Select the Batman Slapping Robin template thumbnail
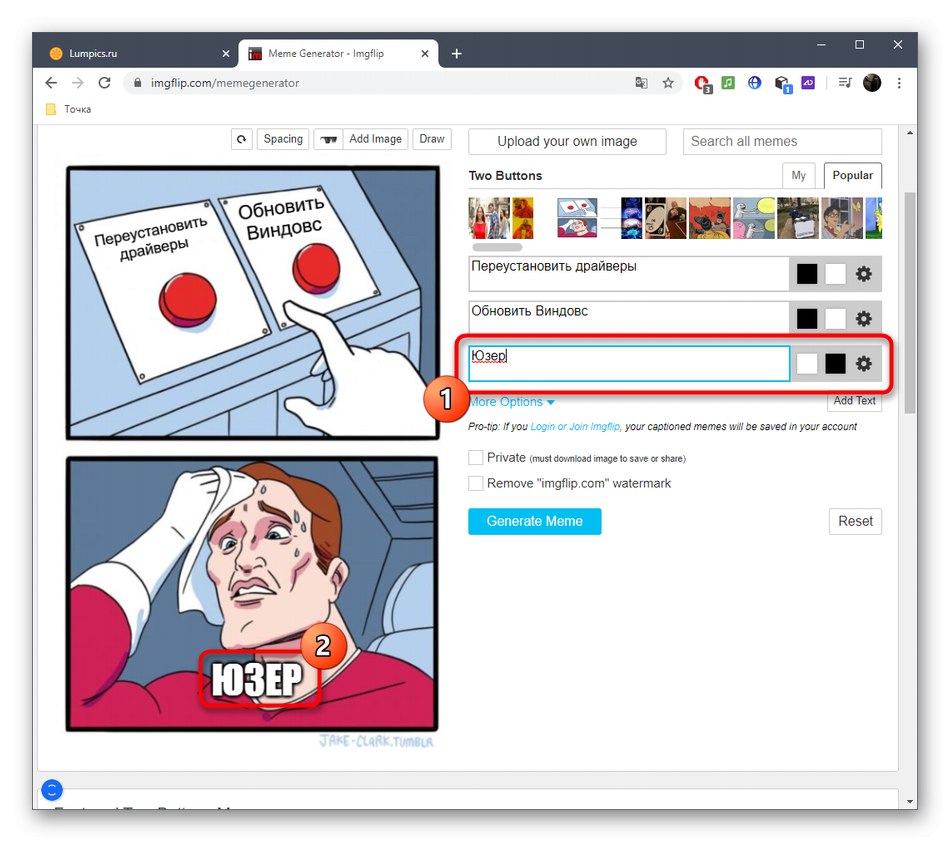950x842 pixels. click(x=709, y=218)
